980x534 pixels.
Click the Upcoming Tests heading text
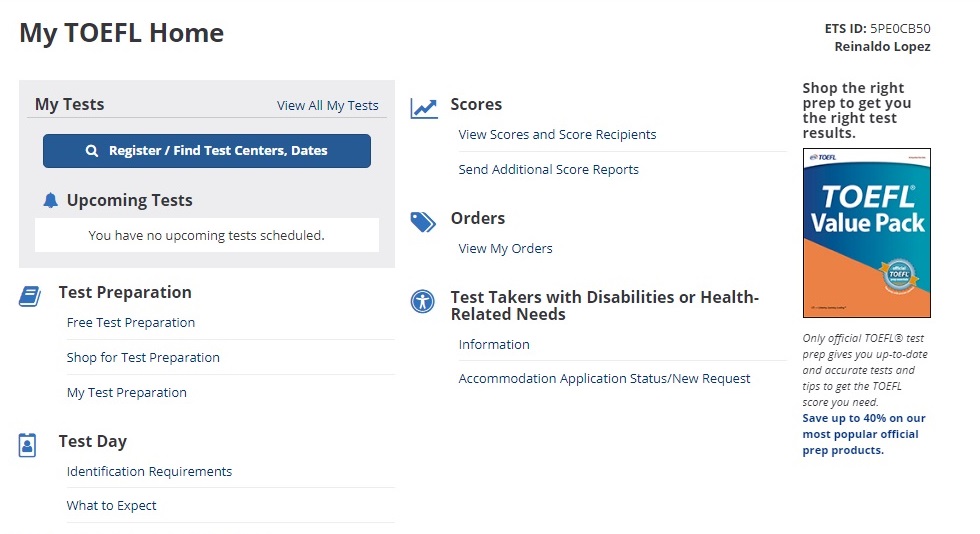pyautogui.click(x=129, y=201)
